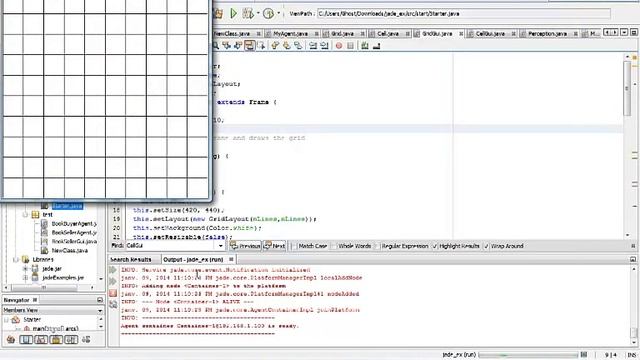Click the fourth boxed filter toggle in the Navigator toolbar
Image resolution: width=640 pixels, height=360 pixels.
[71, 340]
